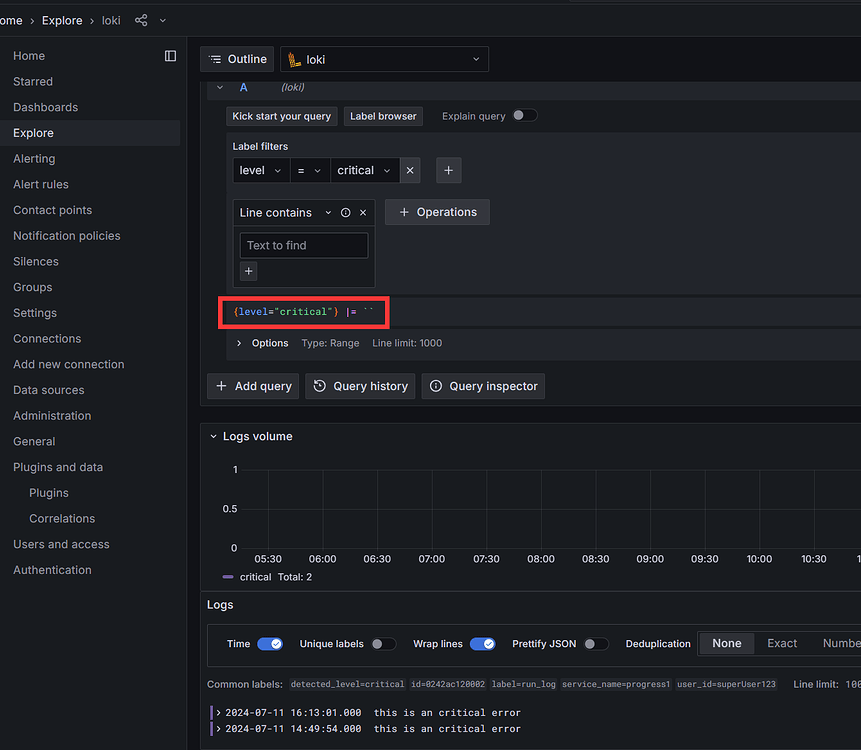Click the Kick start your query button

pos(281,116)
